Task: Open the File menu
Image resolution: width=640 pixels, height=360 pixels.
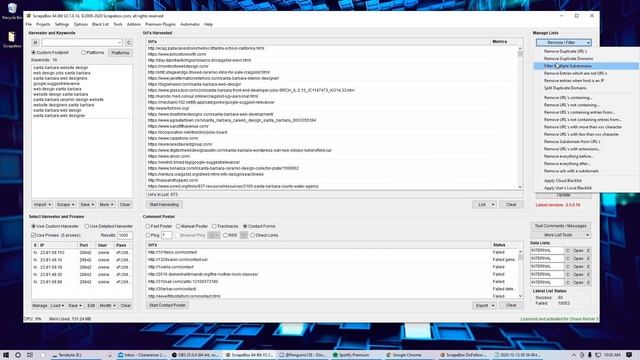Action: (x=29, y=24)
